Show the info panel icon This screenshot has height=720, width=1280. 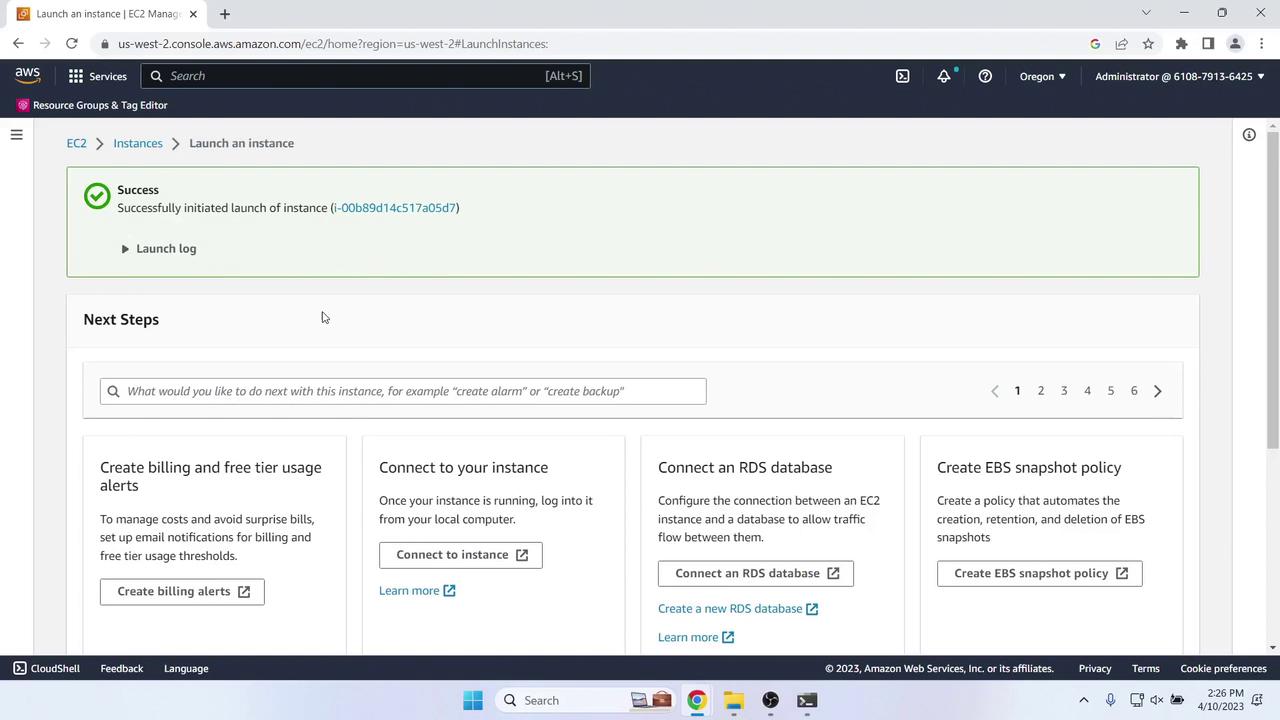pos(1249,135)
